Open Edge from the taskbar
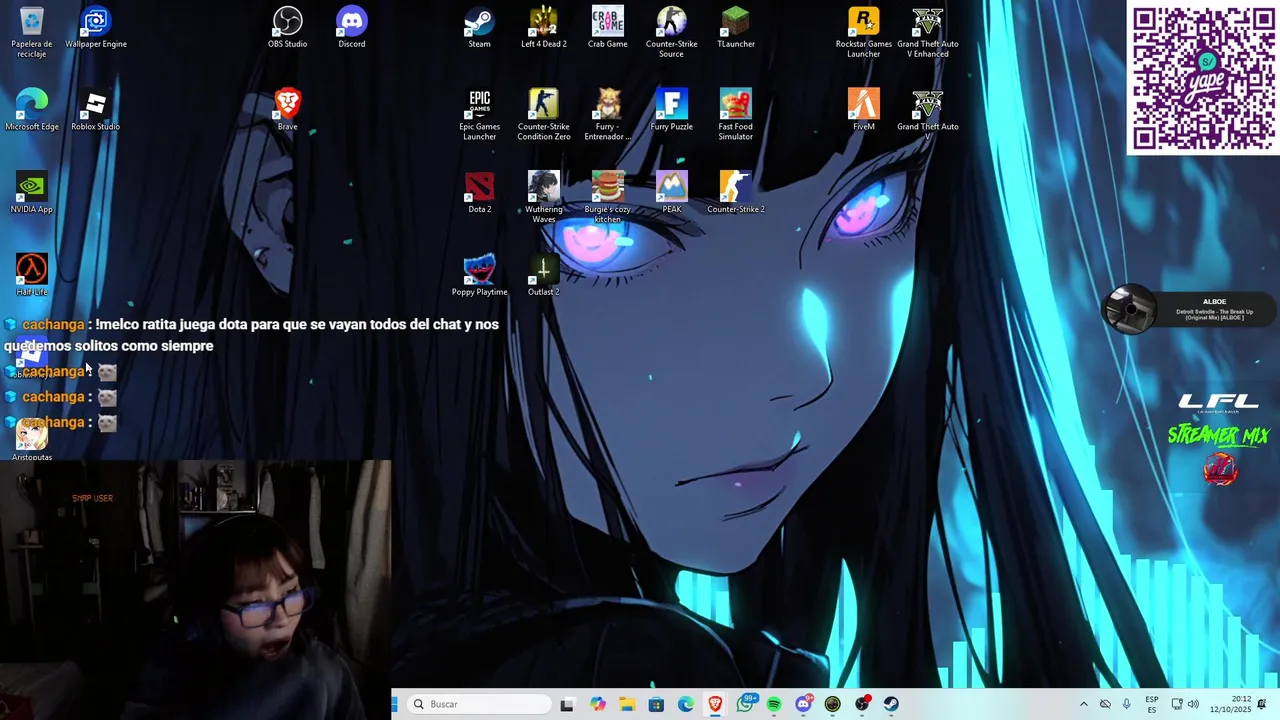The image size is (1280, 720). [x=686, y=704]
